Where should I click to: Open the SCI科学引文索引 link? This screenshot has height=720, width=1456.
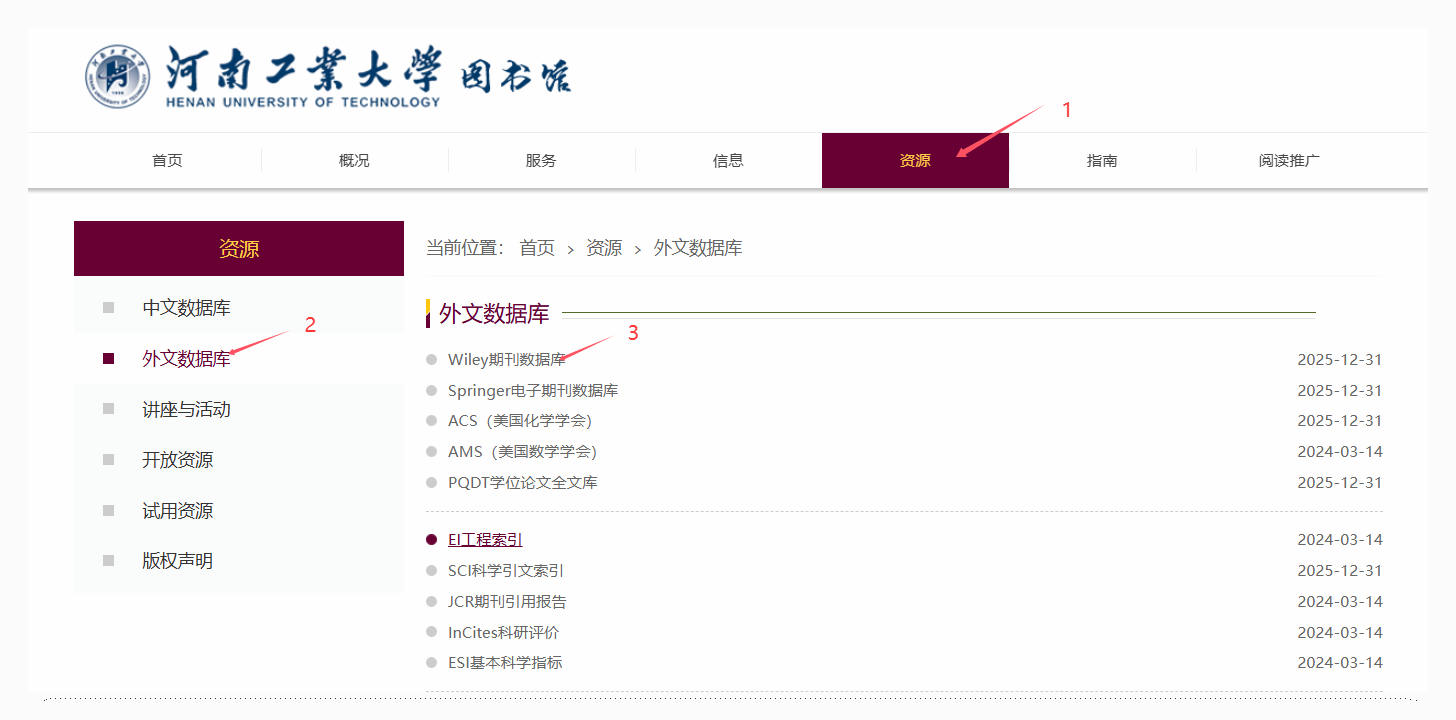pos(506,571)
